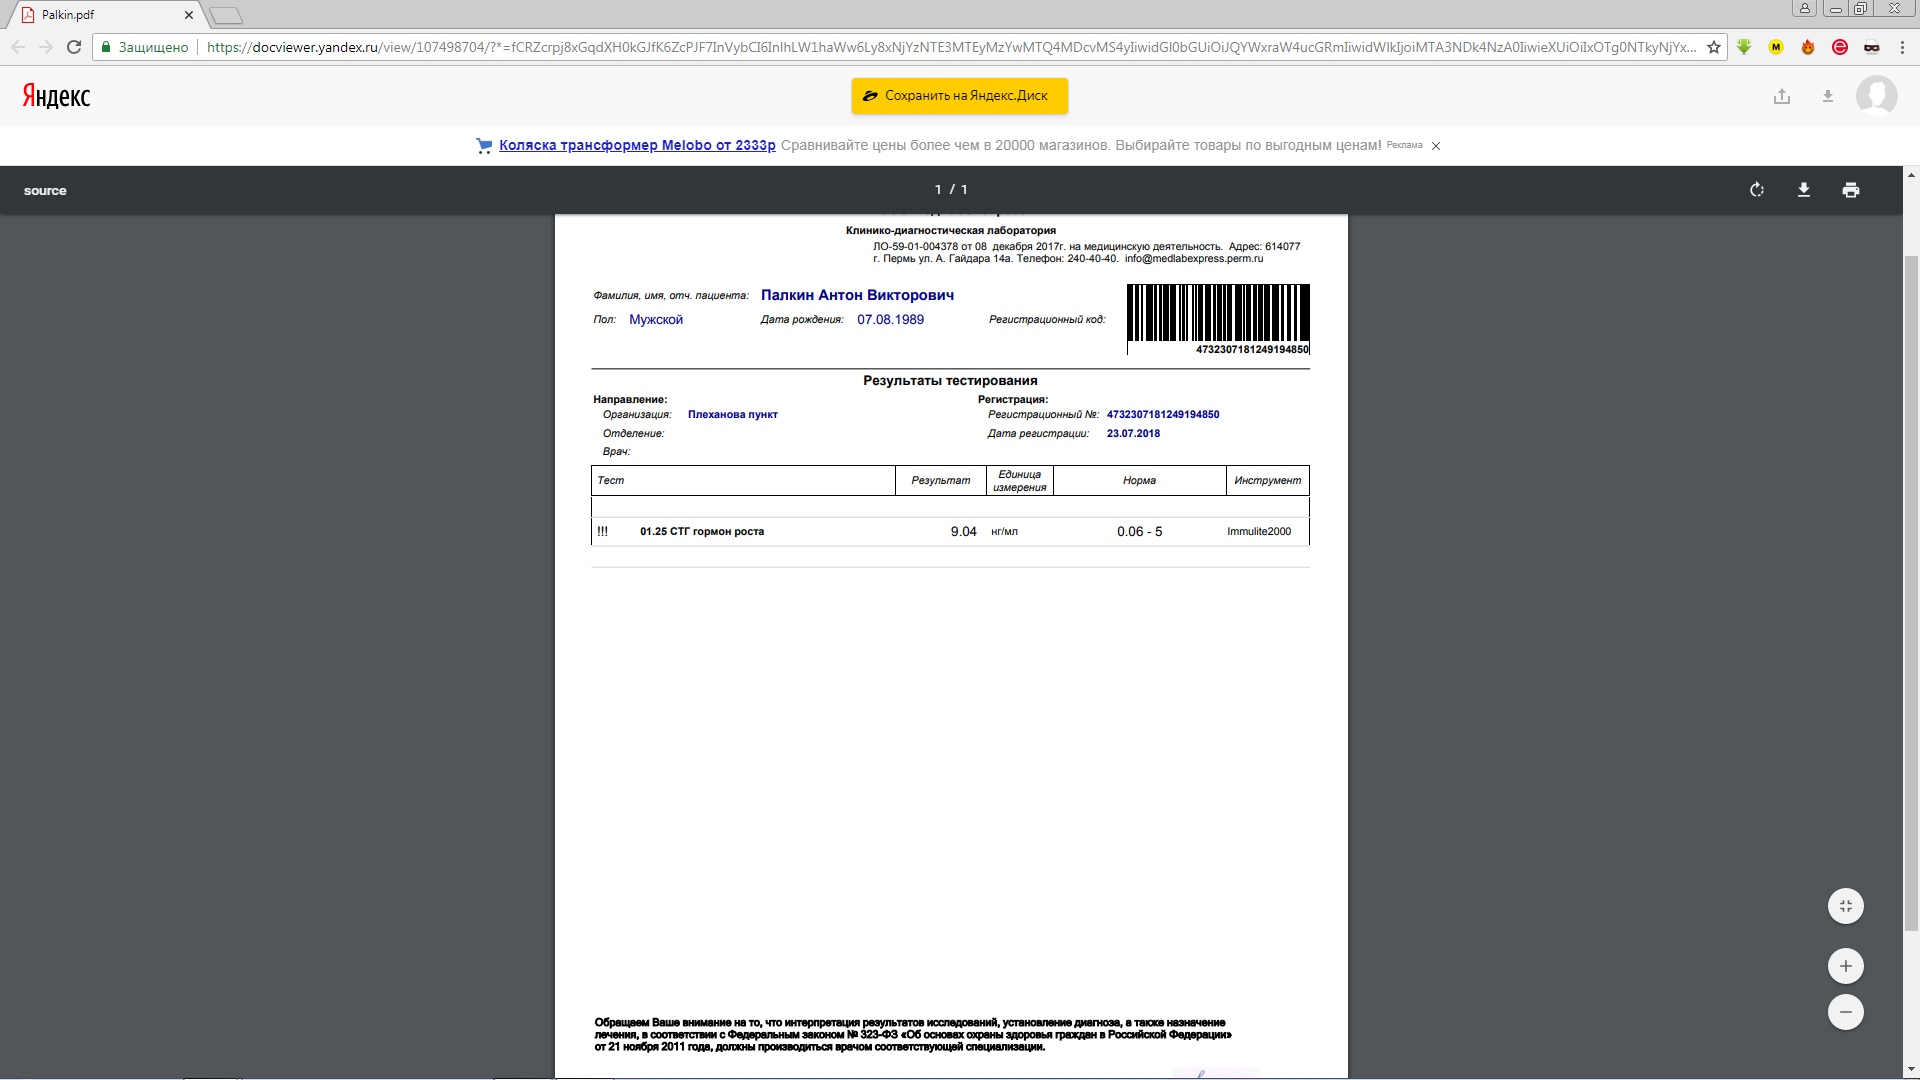Open the user profile avatar

coord(1876,96)
